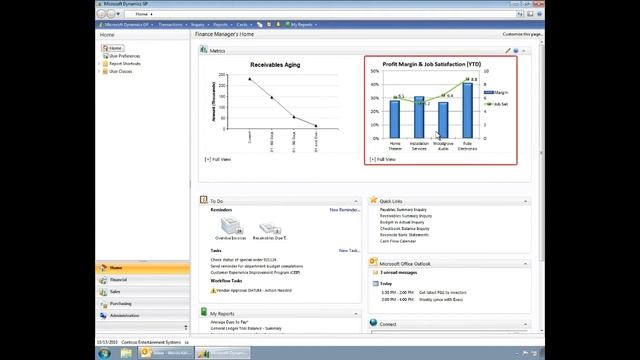The image size is (640, 360).
Task: Click the Connect globe icon
Action: click(373, 323)
